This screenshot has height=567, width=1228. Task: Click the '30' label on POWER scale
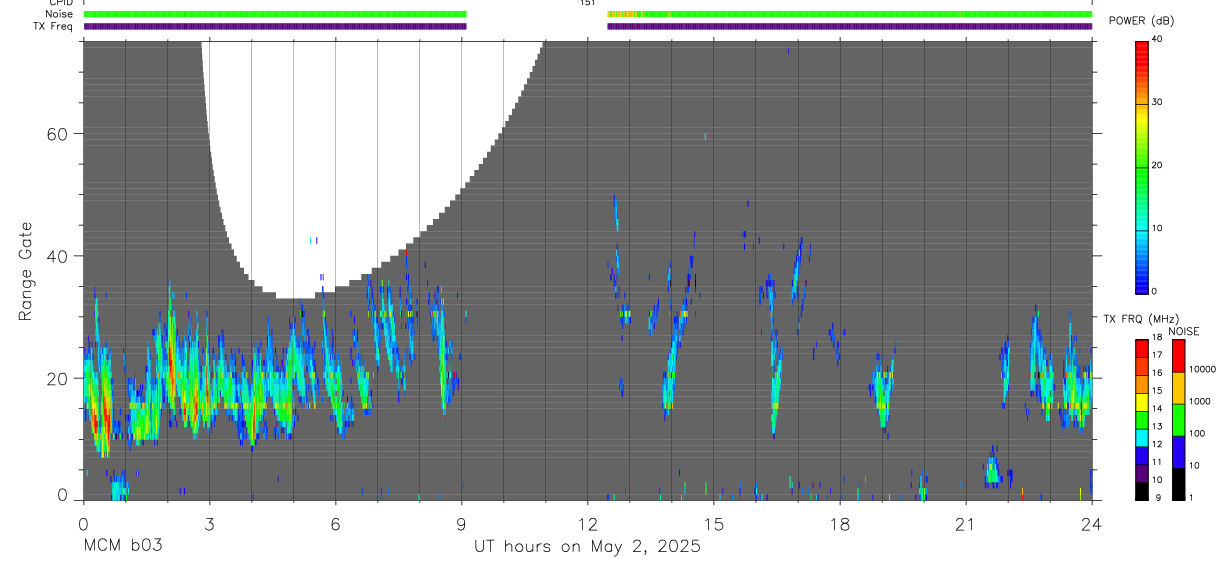[x=1158, y=103]
